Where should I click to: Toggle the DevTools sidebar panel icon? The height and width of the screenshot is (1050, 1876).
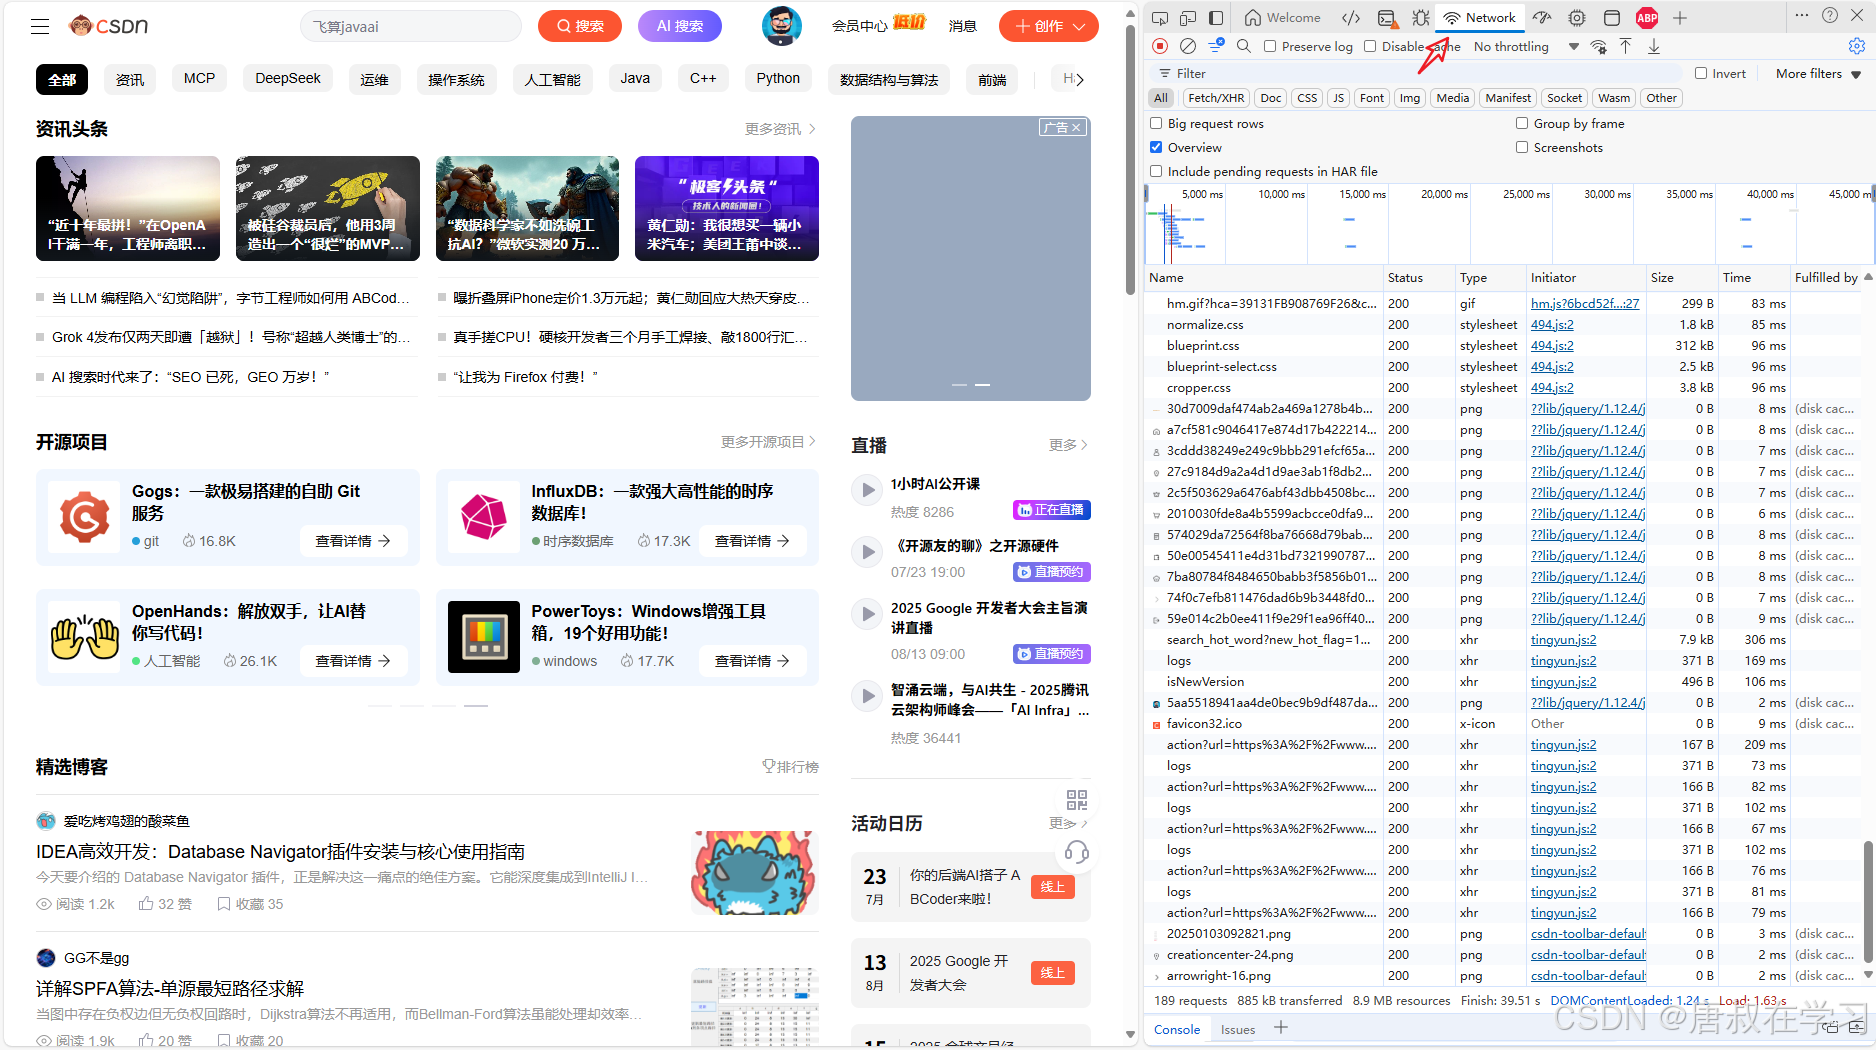tap(1216, 18)
